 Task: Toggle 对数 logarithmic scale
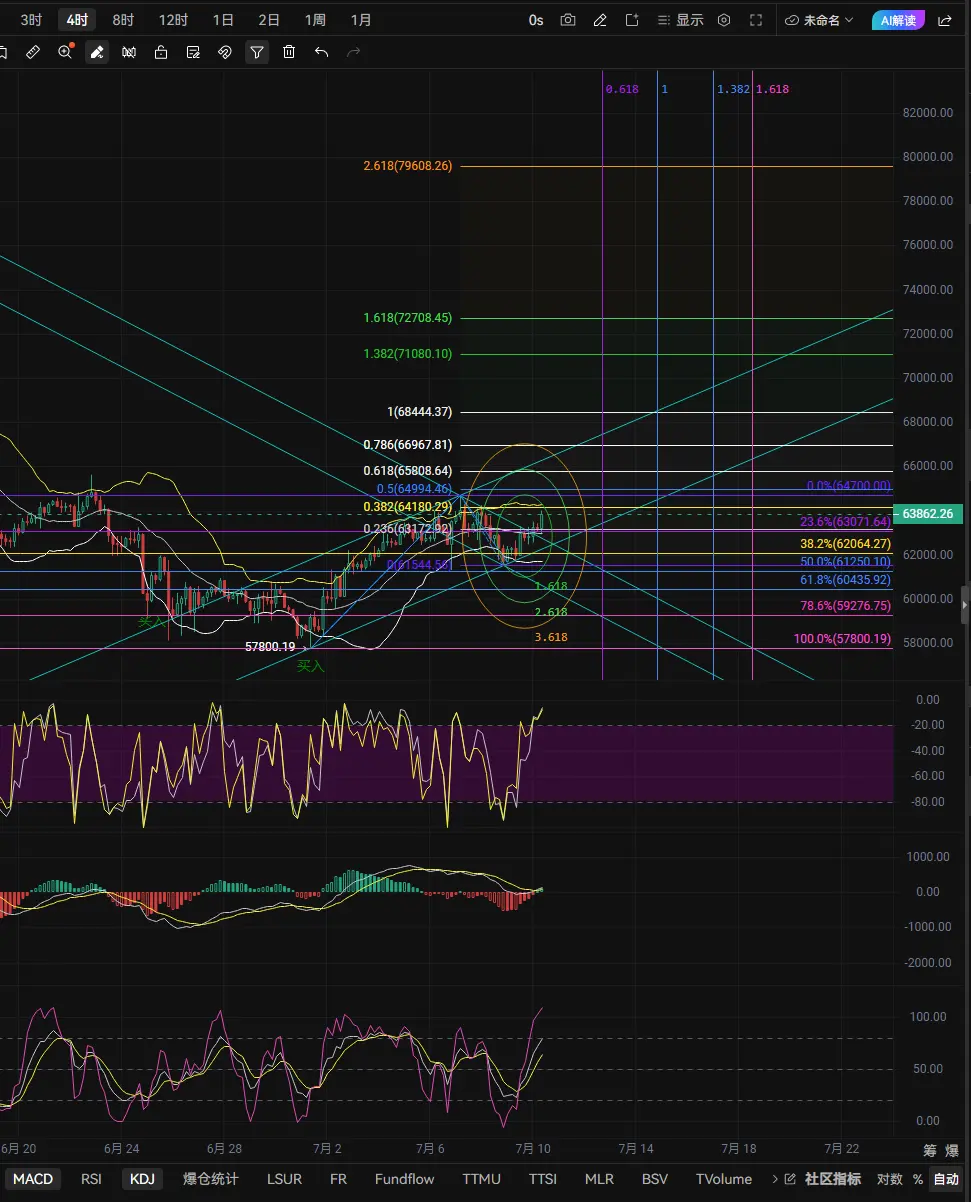[889, 1179]
